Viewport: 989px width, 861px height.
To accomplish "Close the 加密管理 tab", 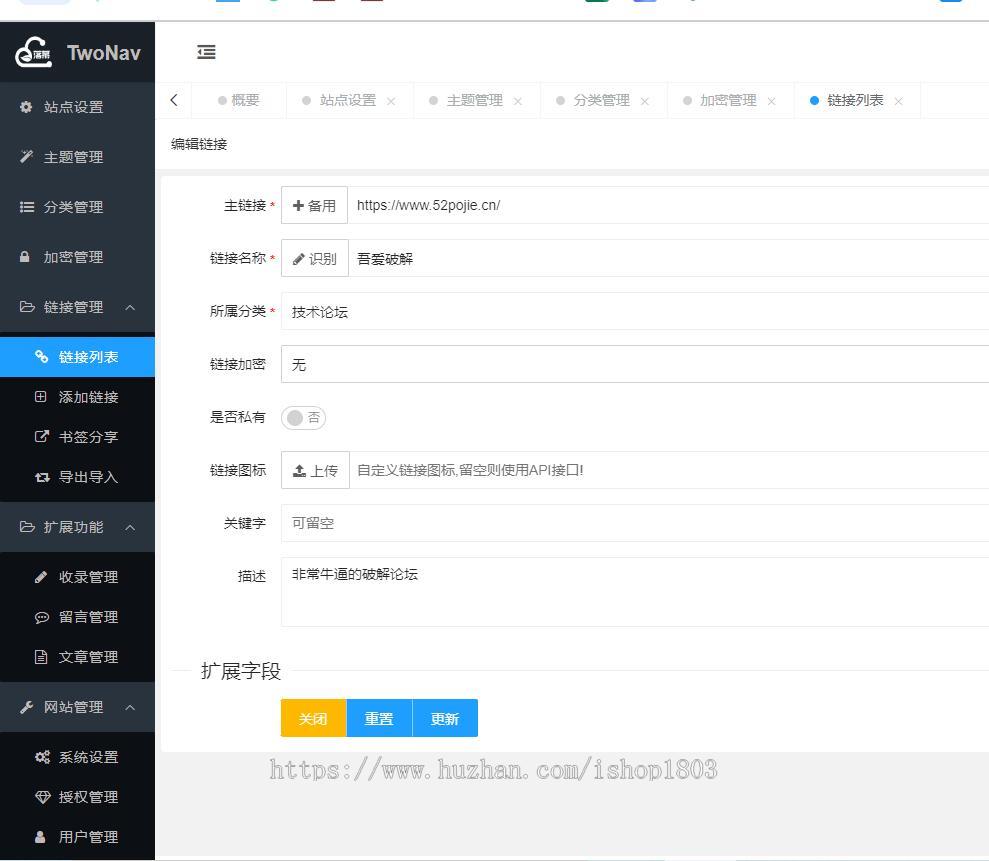I will pos(771,102).
